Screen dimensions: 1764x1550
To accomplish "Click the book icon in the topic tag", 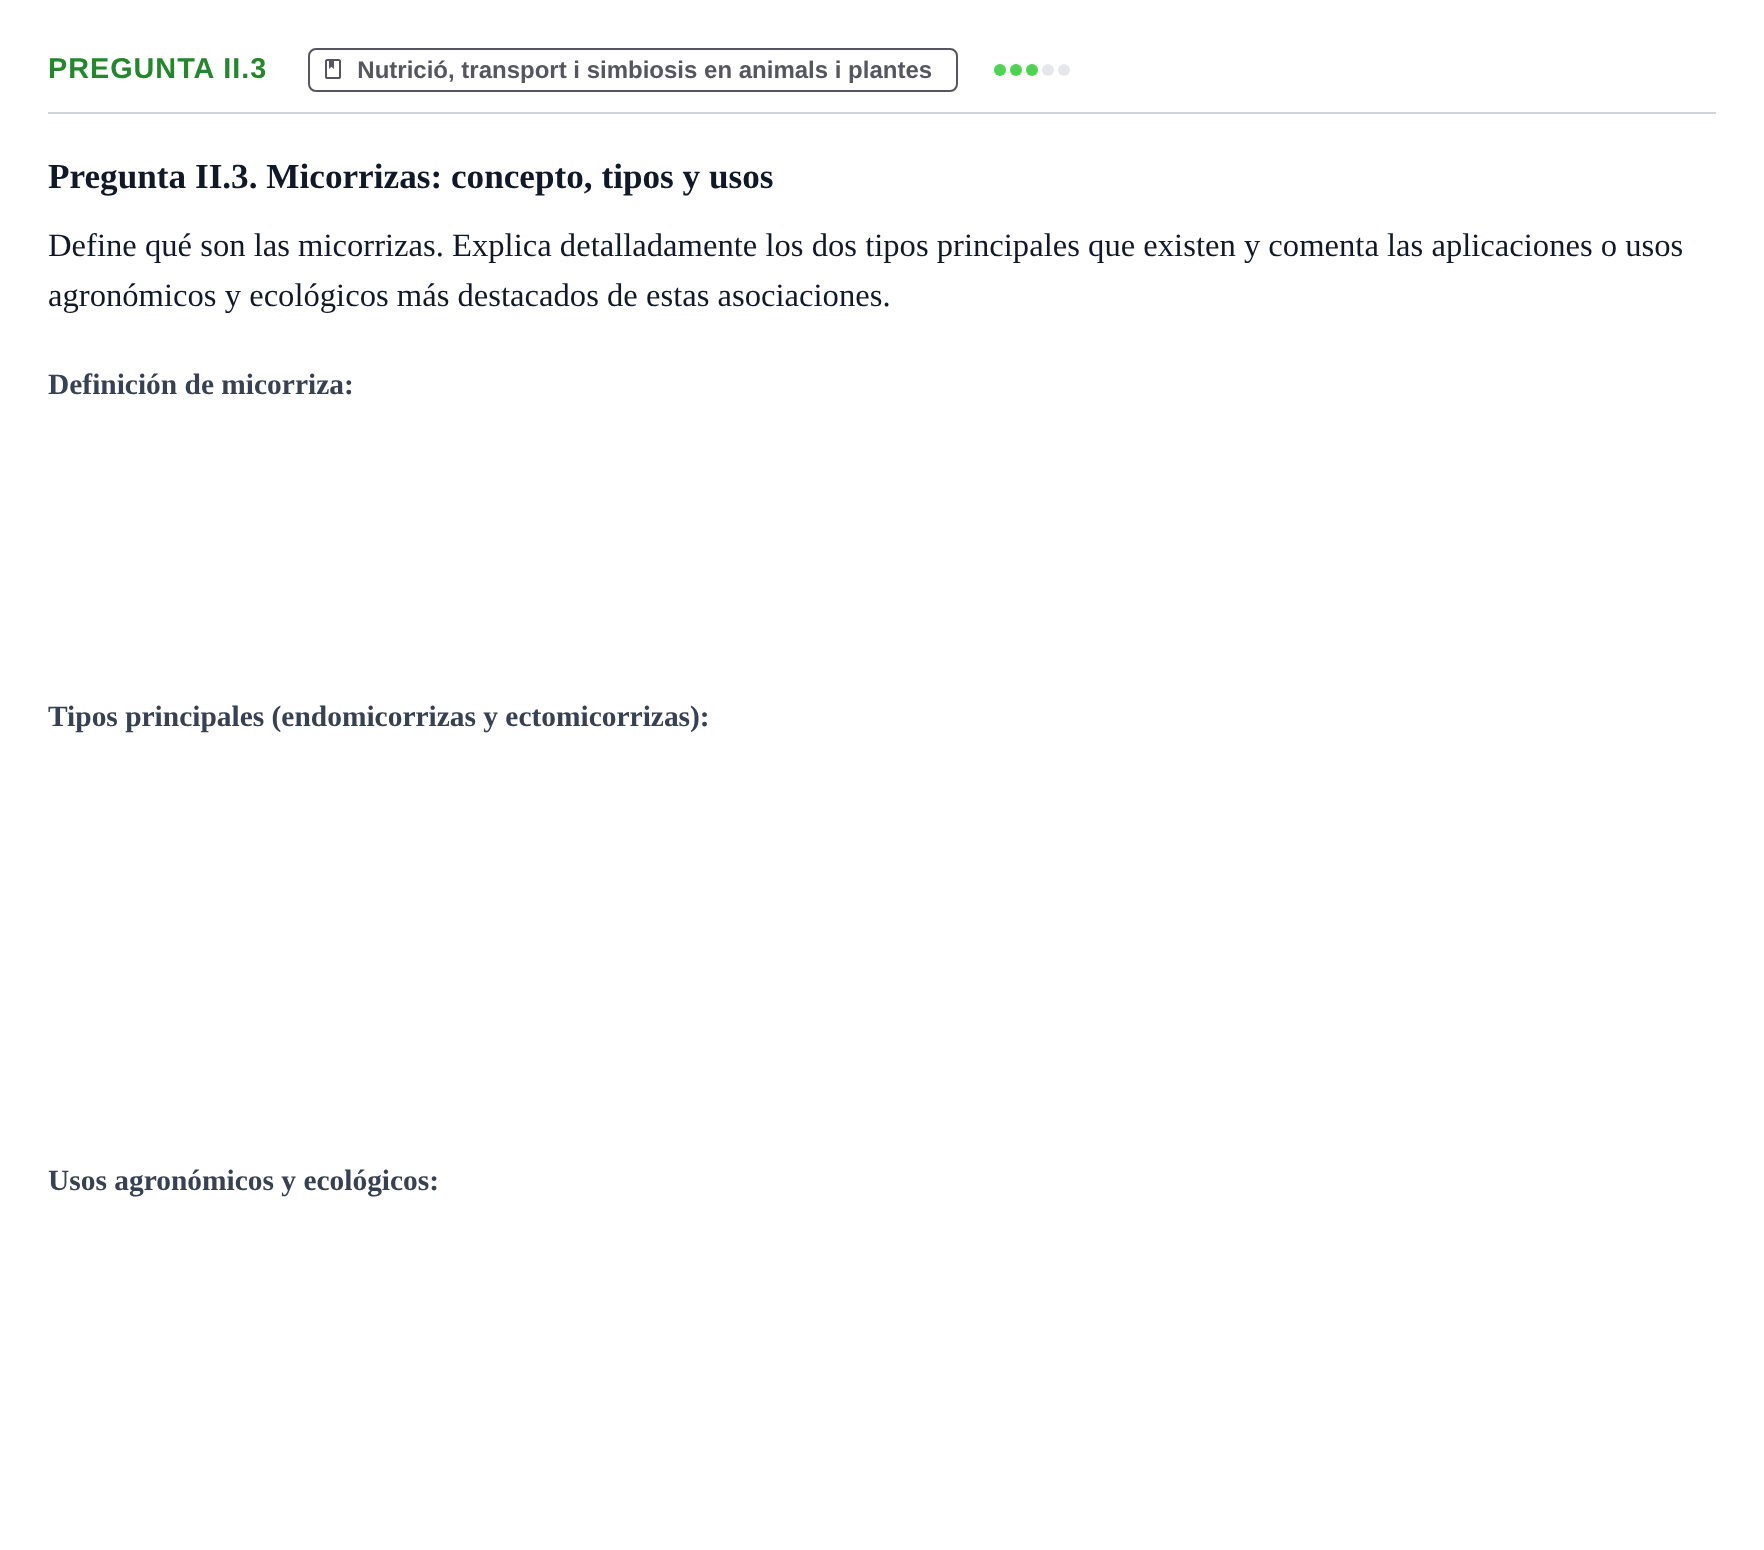I will (x=334, y=69).
